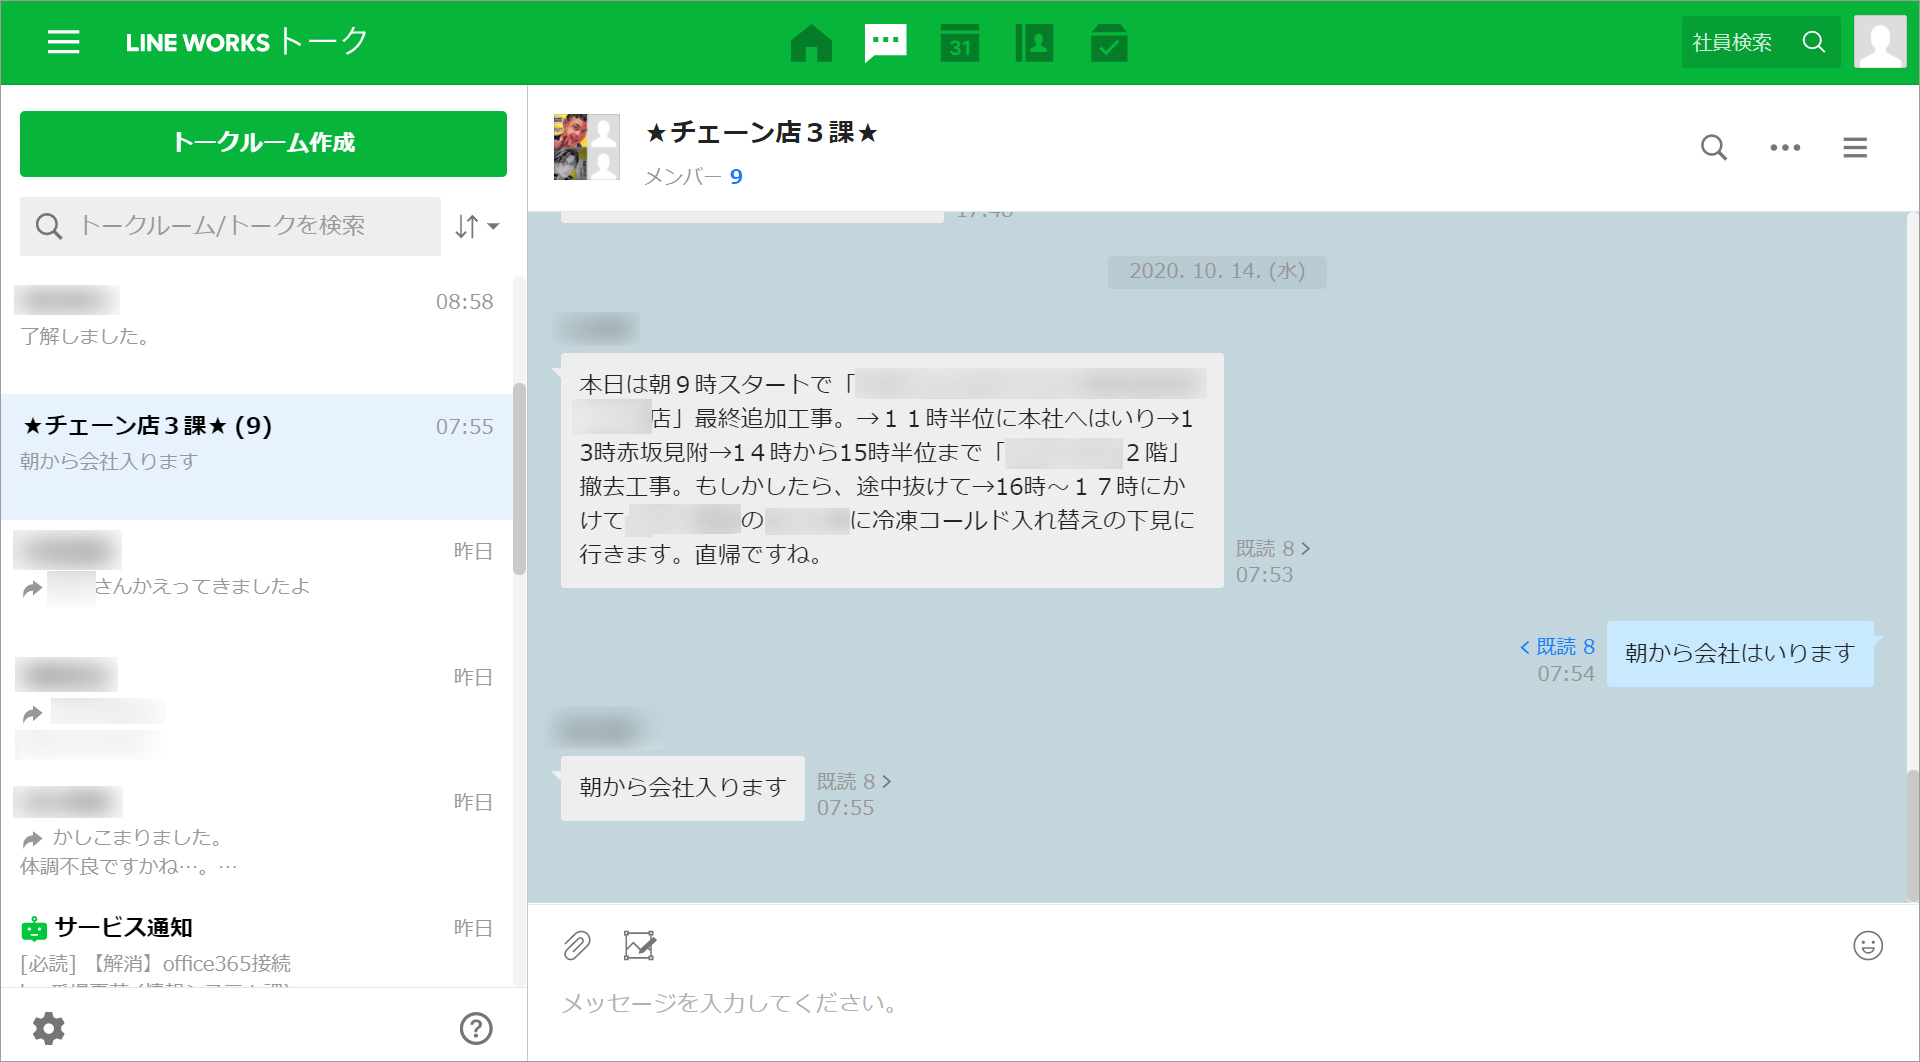Screen dimensions: 1920x1062
Task: Select the サービス通知 conversation
Action: (x=256, y=943)
